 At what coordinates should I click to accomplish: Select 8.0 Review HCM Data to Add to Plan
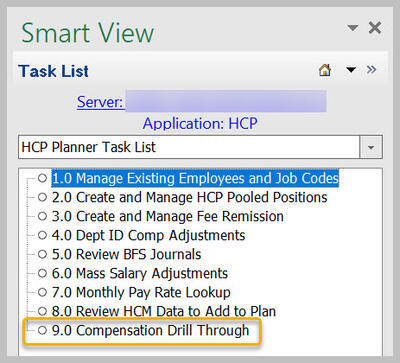coord(164,311)
